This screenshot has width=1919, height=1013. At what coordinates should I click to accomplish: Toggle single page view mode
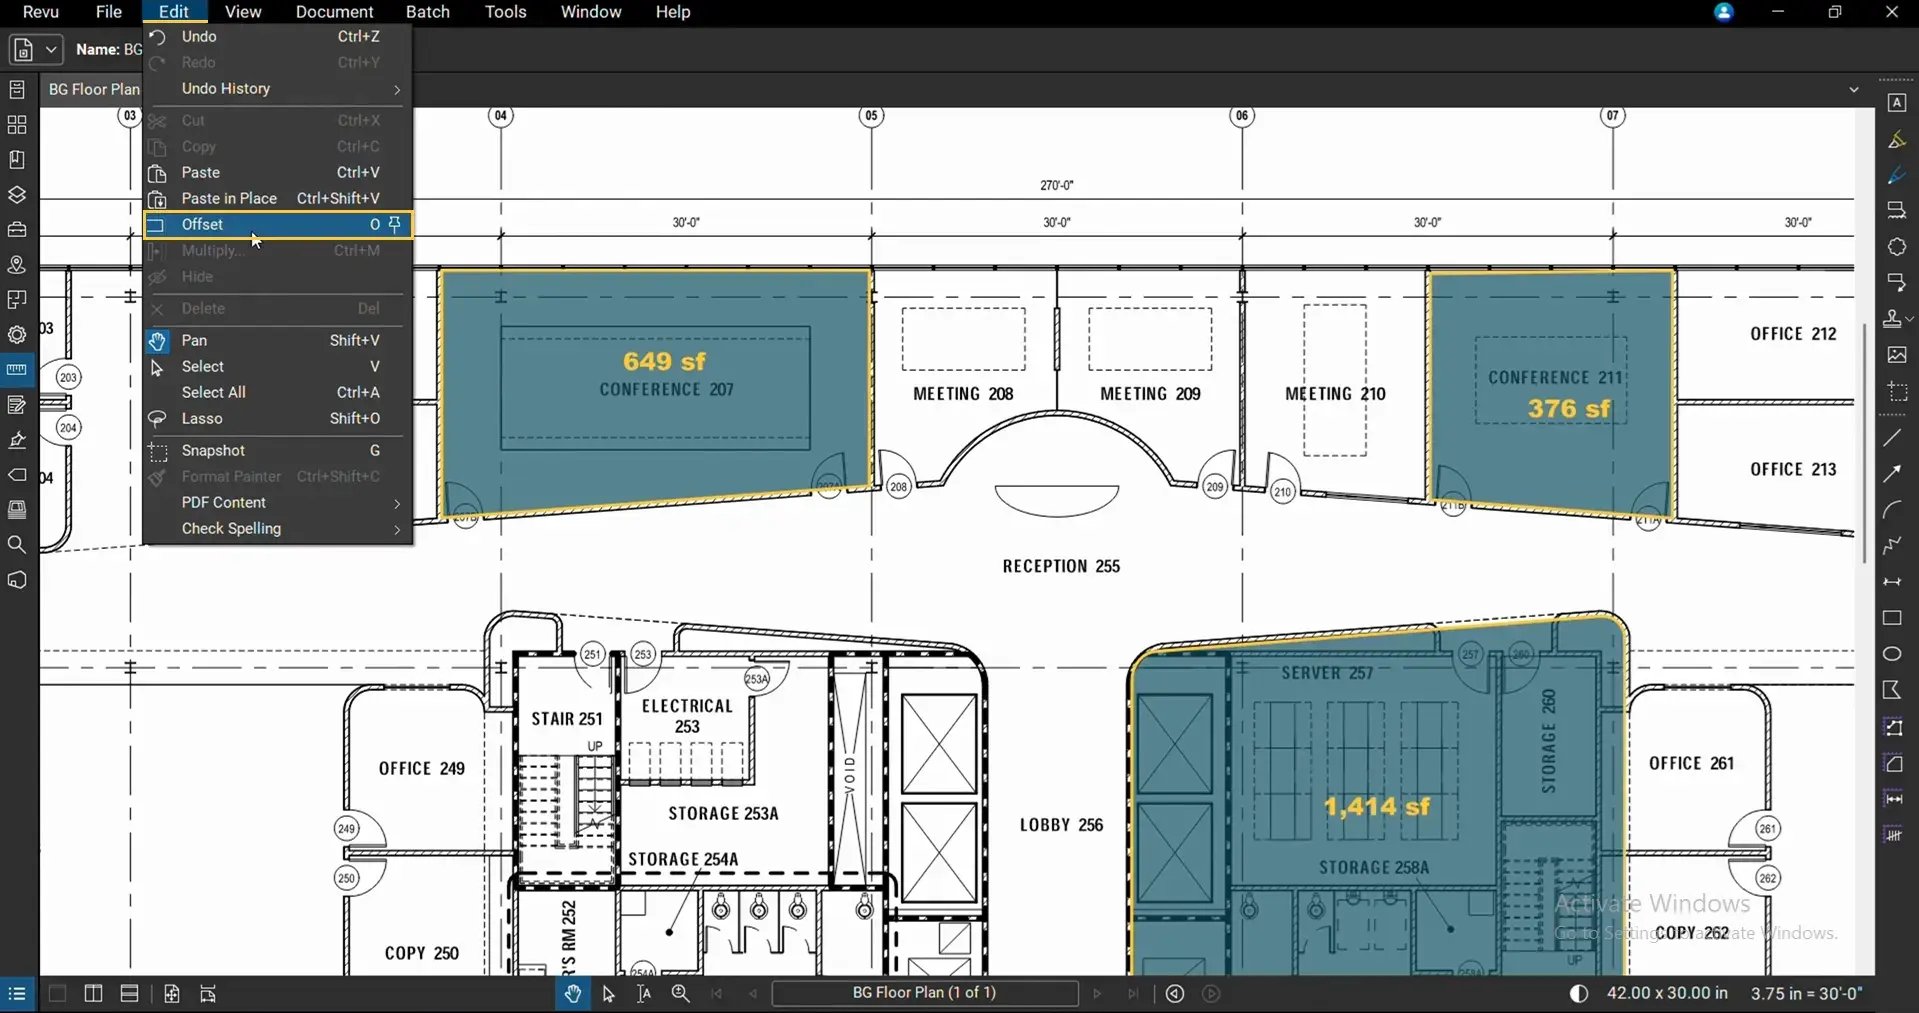click(57, 993)
